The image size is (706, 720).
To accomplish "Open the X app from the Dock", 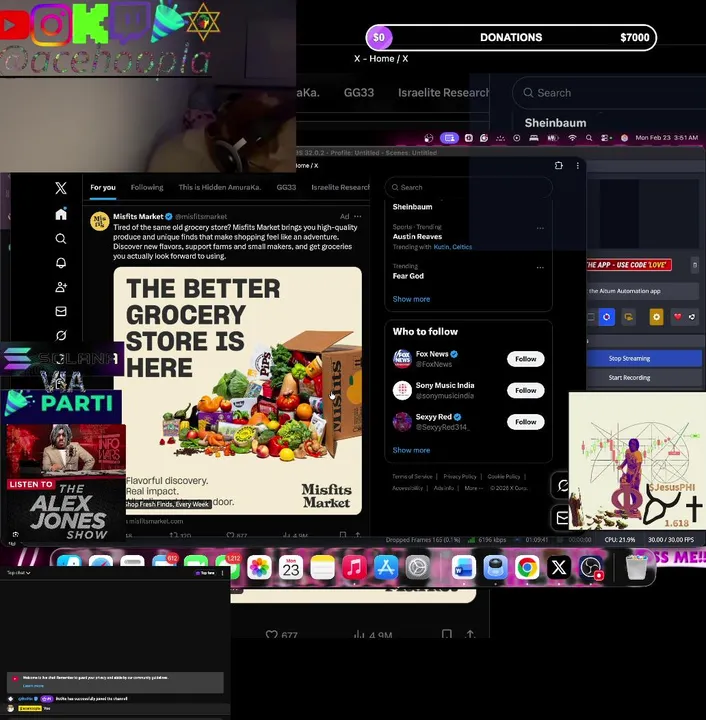I will pyautogui.click(x=559, y=568).
